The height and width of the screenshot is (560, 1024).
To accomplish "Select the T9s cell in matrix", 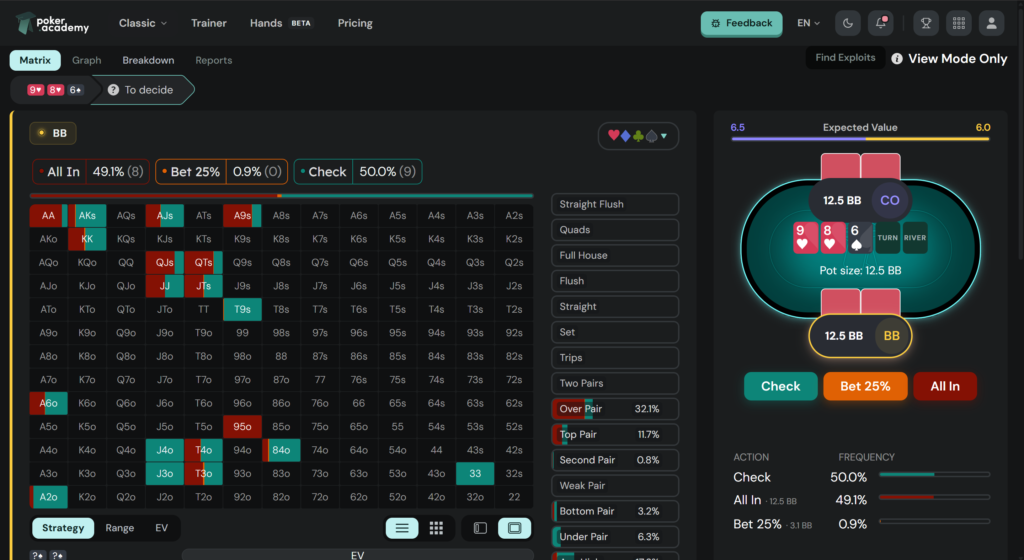I will click(242, 309).
